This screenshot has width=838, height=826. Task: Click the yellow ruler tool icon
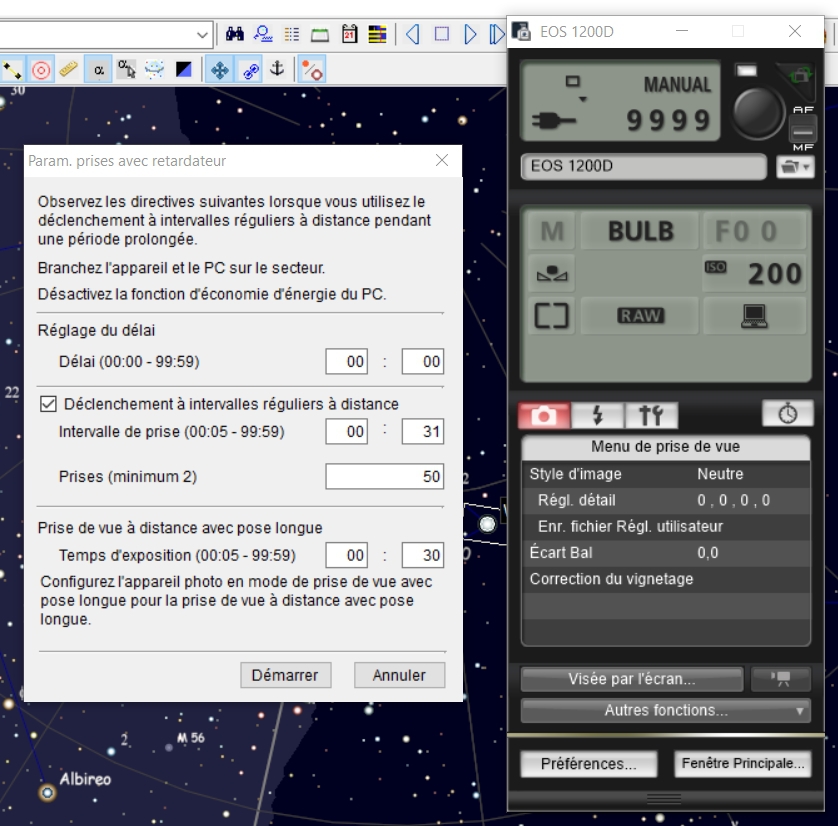pyautogui.click(x=68, y=70)
